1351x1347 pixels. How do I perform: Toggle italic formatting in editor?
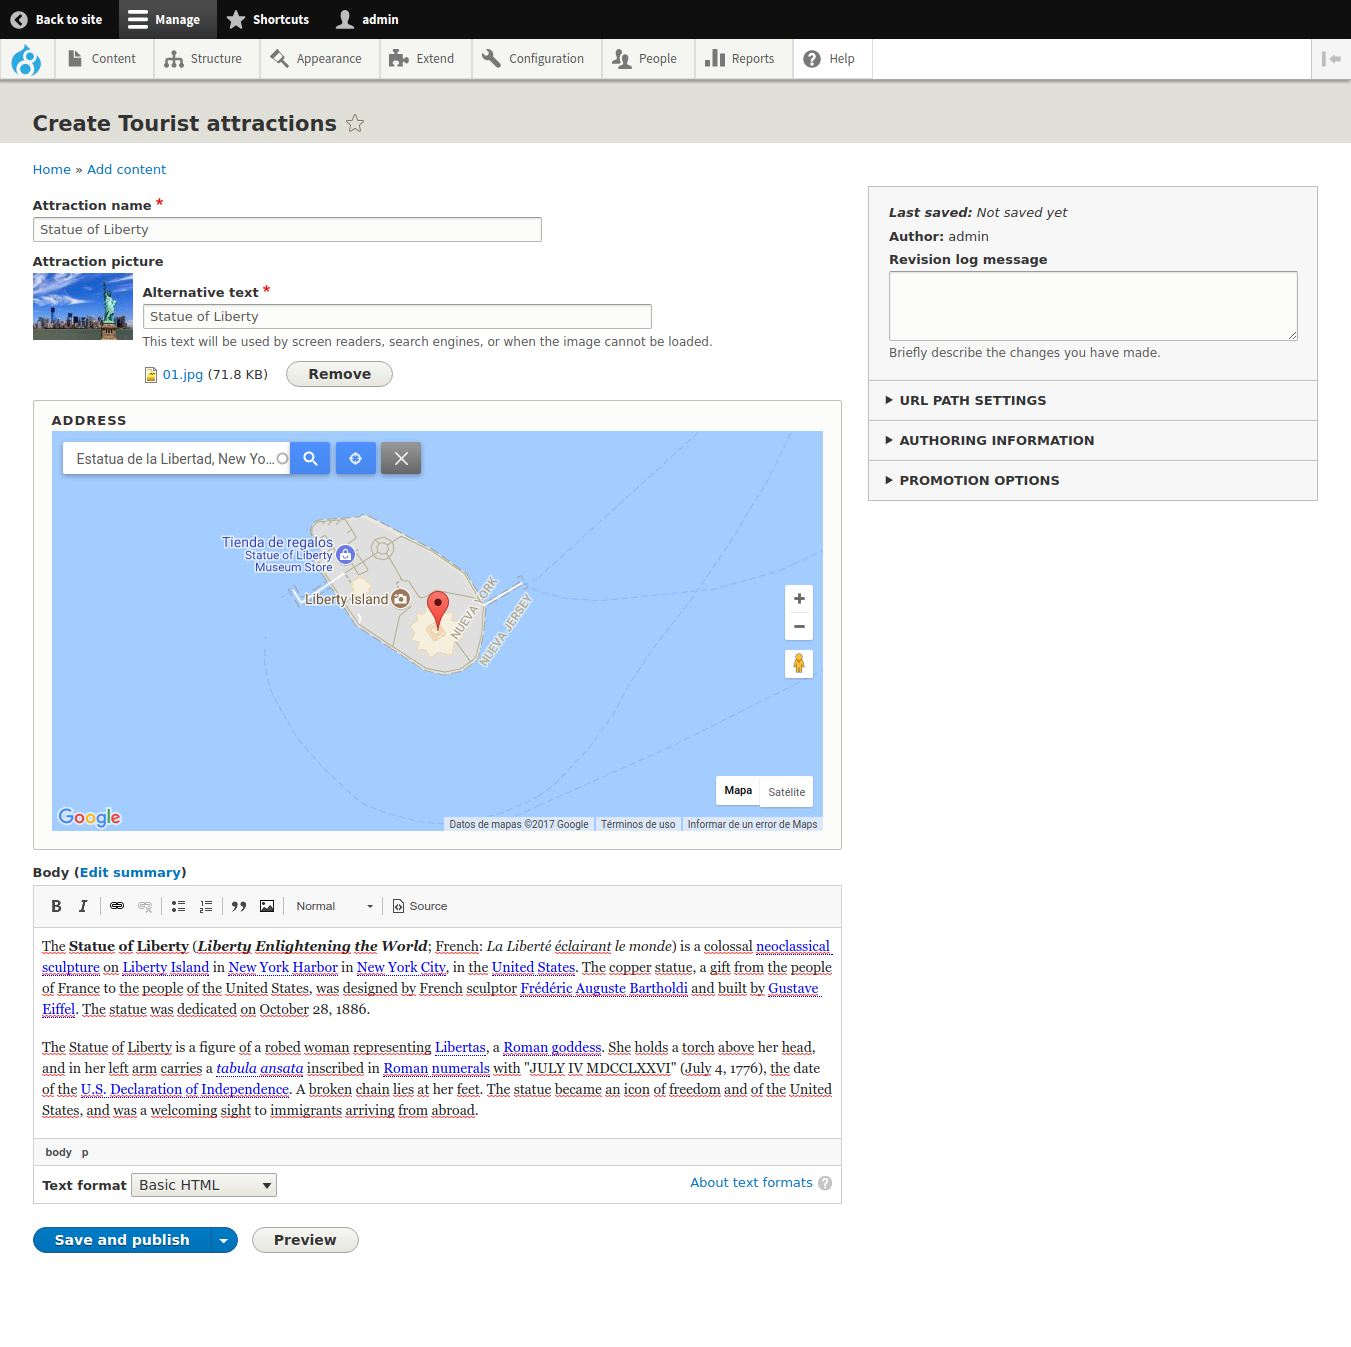(83, 906)
